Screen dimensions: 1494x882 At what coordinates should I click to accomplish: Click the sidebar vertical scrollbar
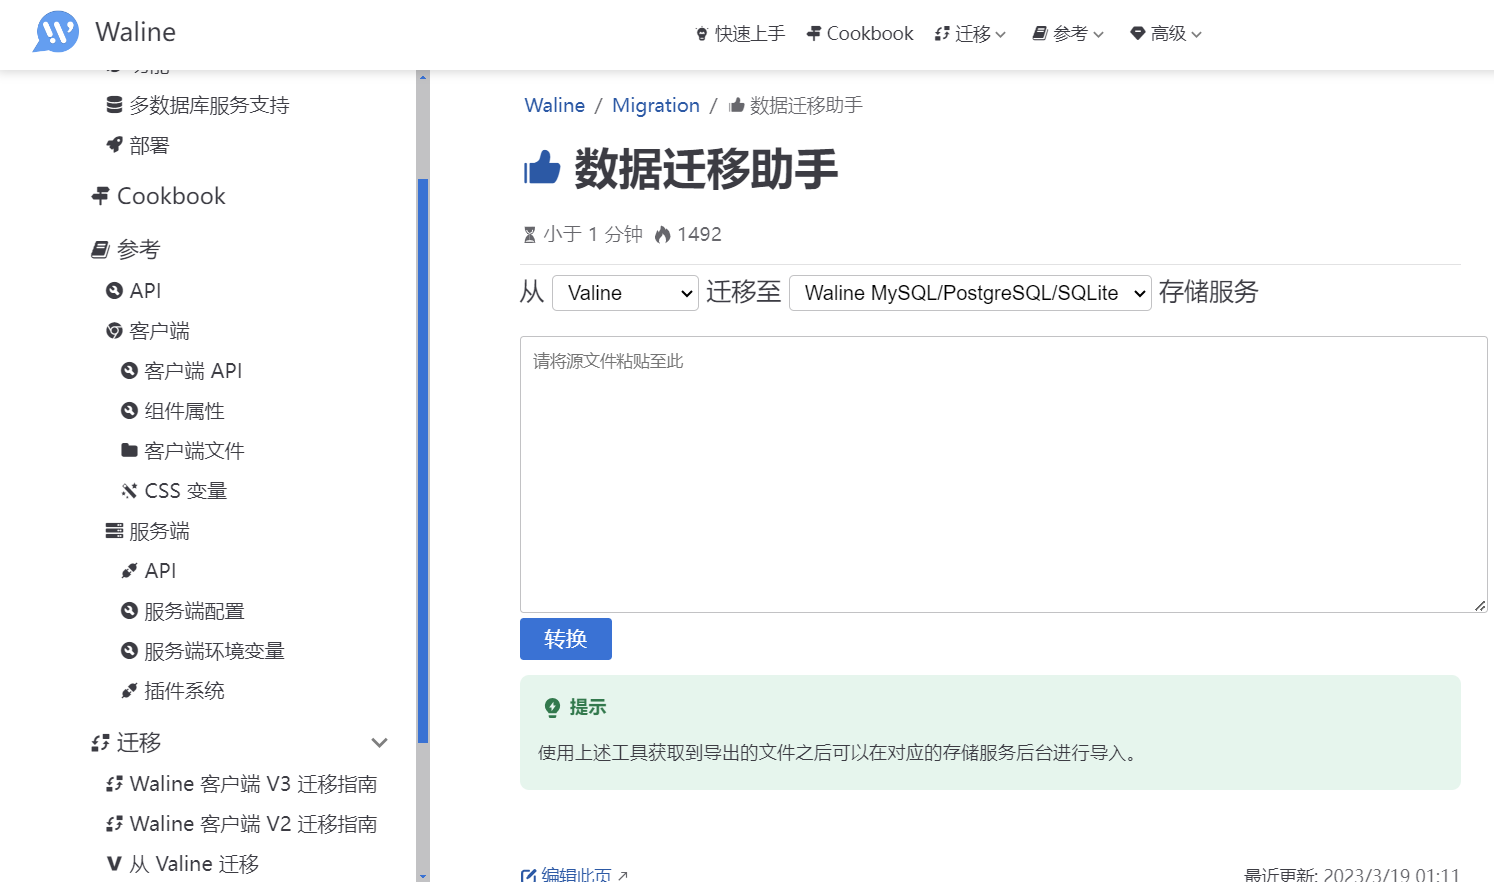click(423, 460)
